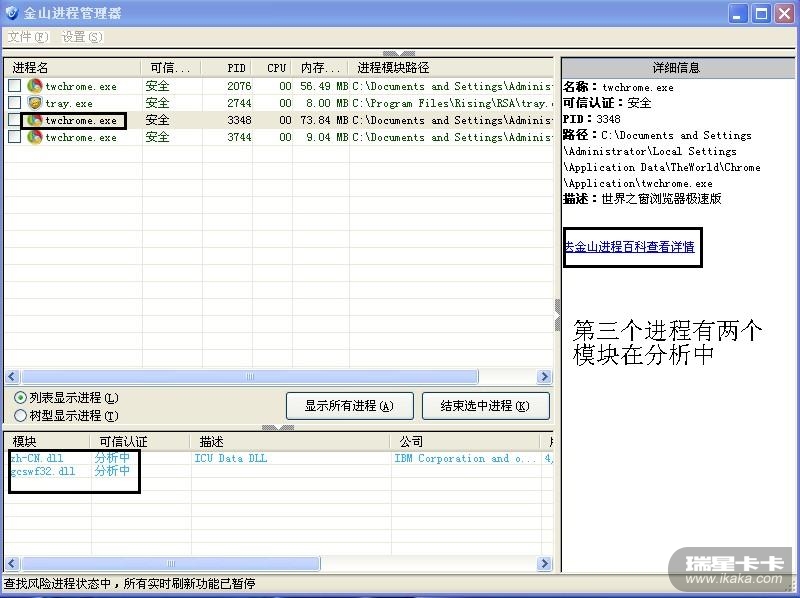
Task: Click the PID 3744 cell
Action: click(239, 137)
